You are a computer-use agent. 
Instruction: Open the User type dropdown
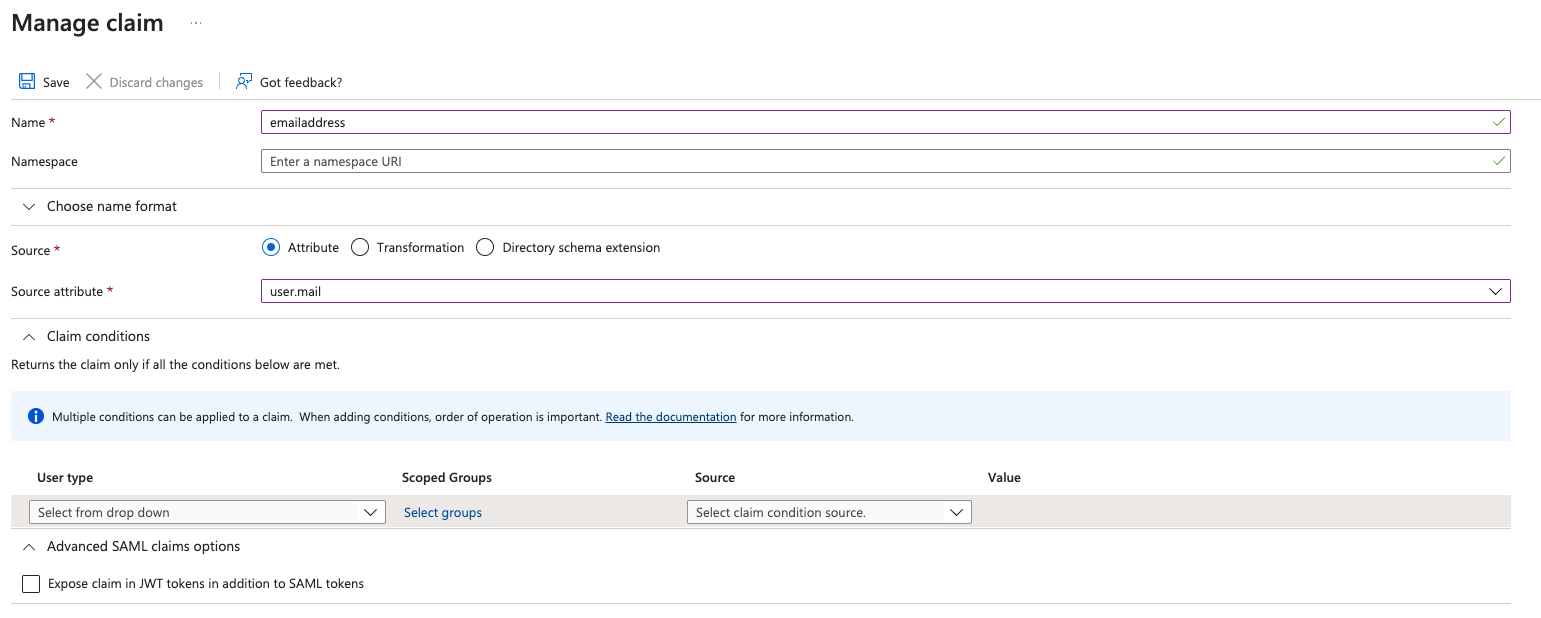208,512
